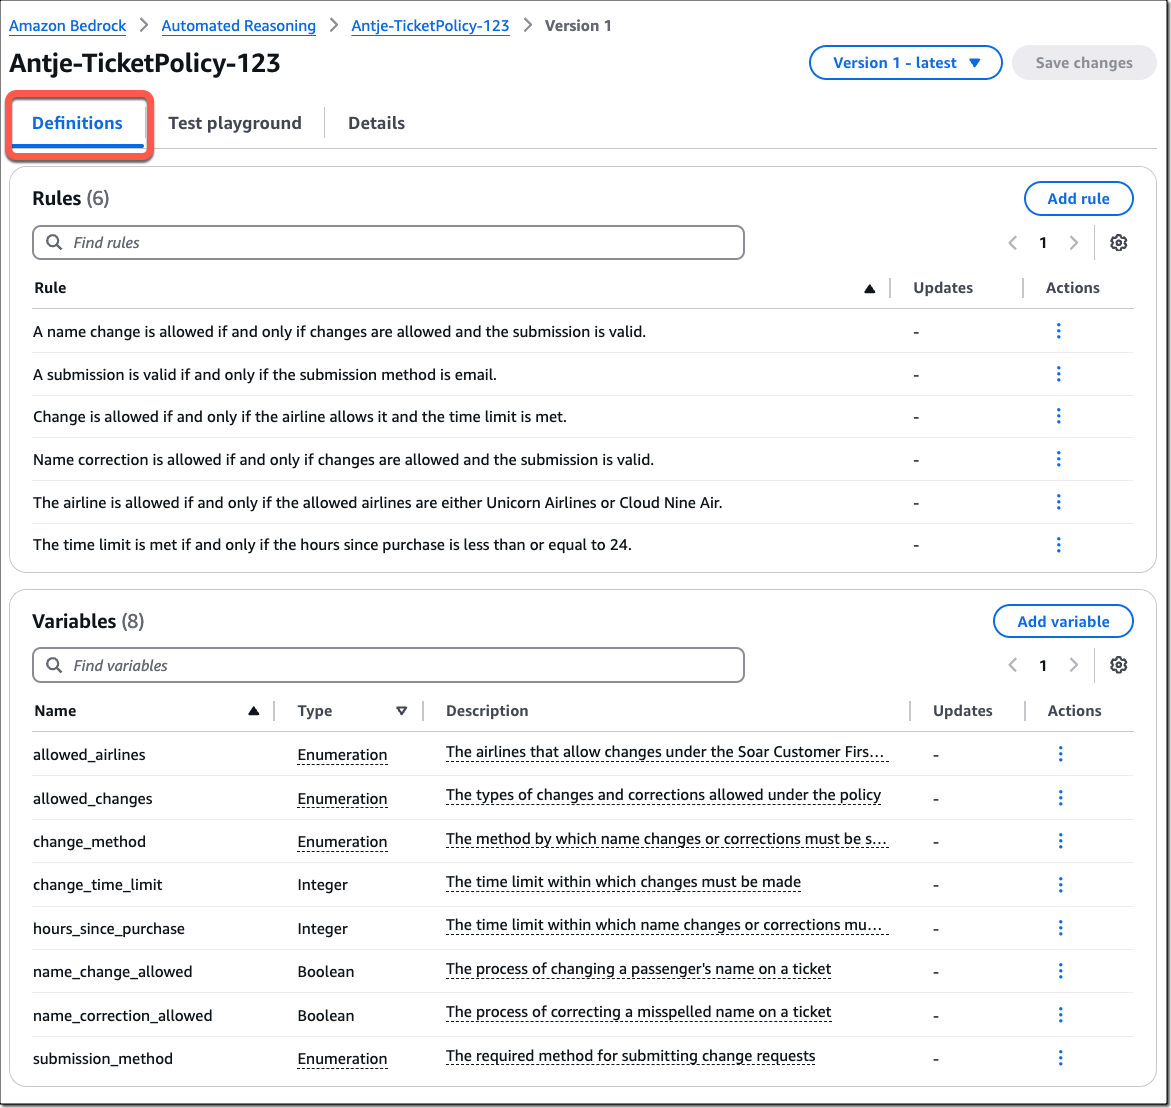The height and width of the screenshot is (1108, 1171).
Task: Sort rules by Rule column arrow
Action: (869, 289)
